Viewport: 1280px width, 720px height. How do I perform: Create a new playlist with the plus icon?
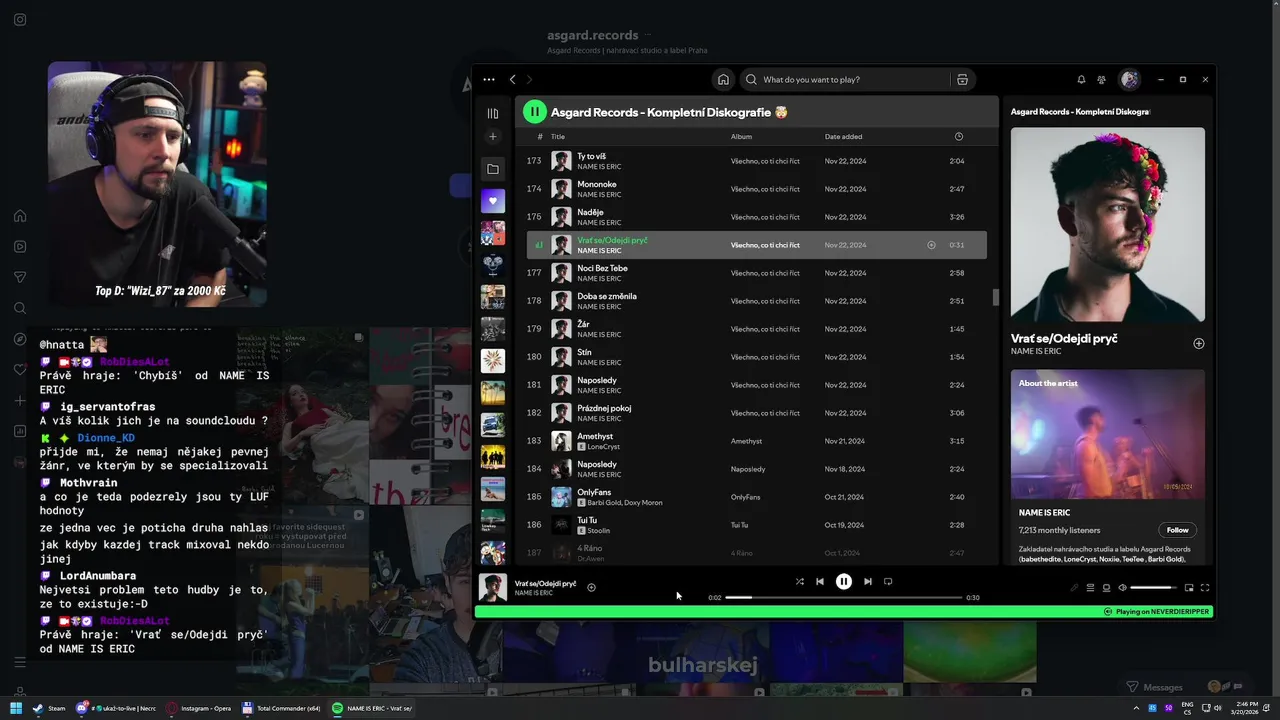[492, 137]
